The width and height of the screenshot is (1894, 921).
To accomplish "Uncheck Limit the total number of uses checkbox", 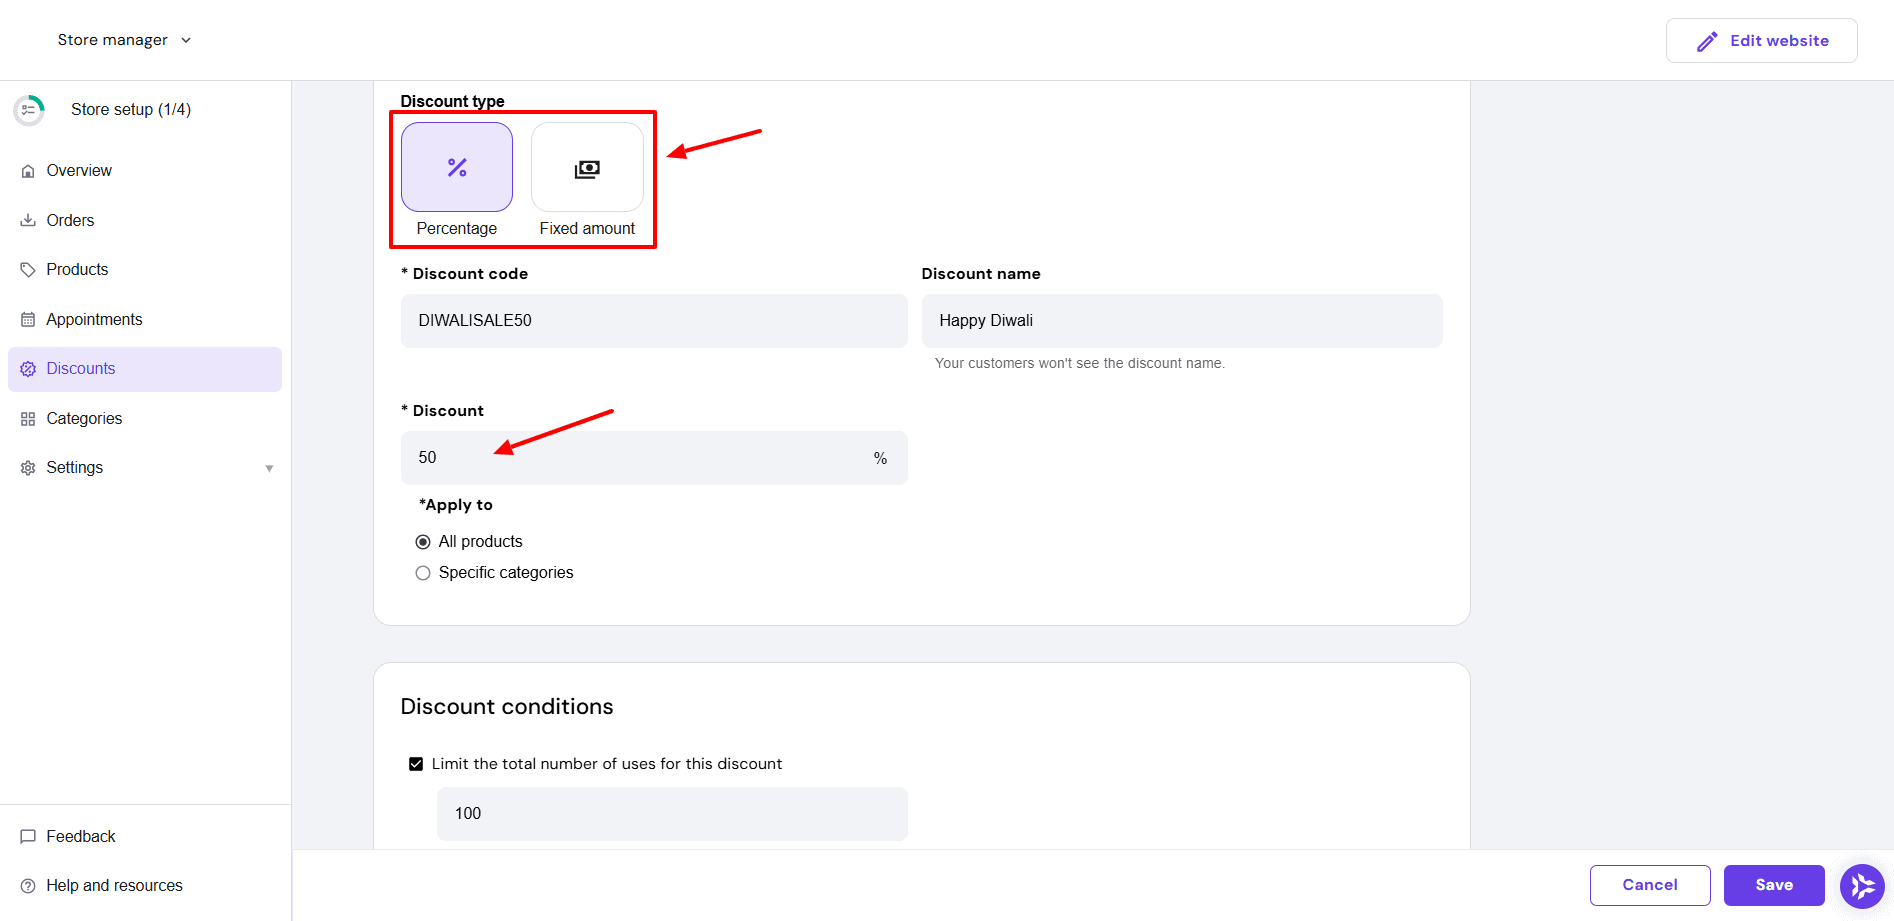I will pyautogui.click(x=416, y=764).
